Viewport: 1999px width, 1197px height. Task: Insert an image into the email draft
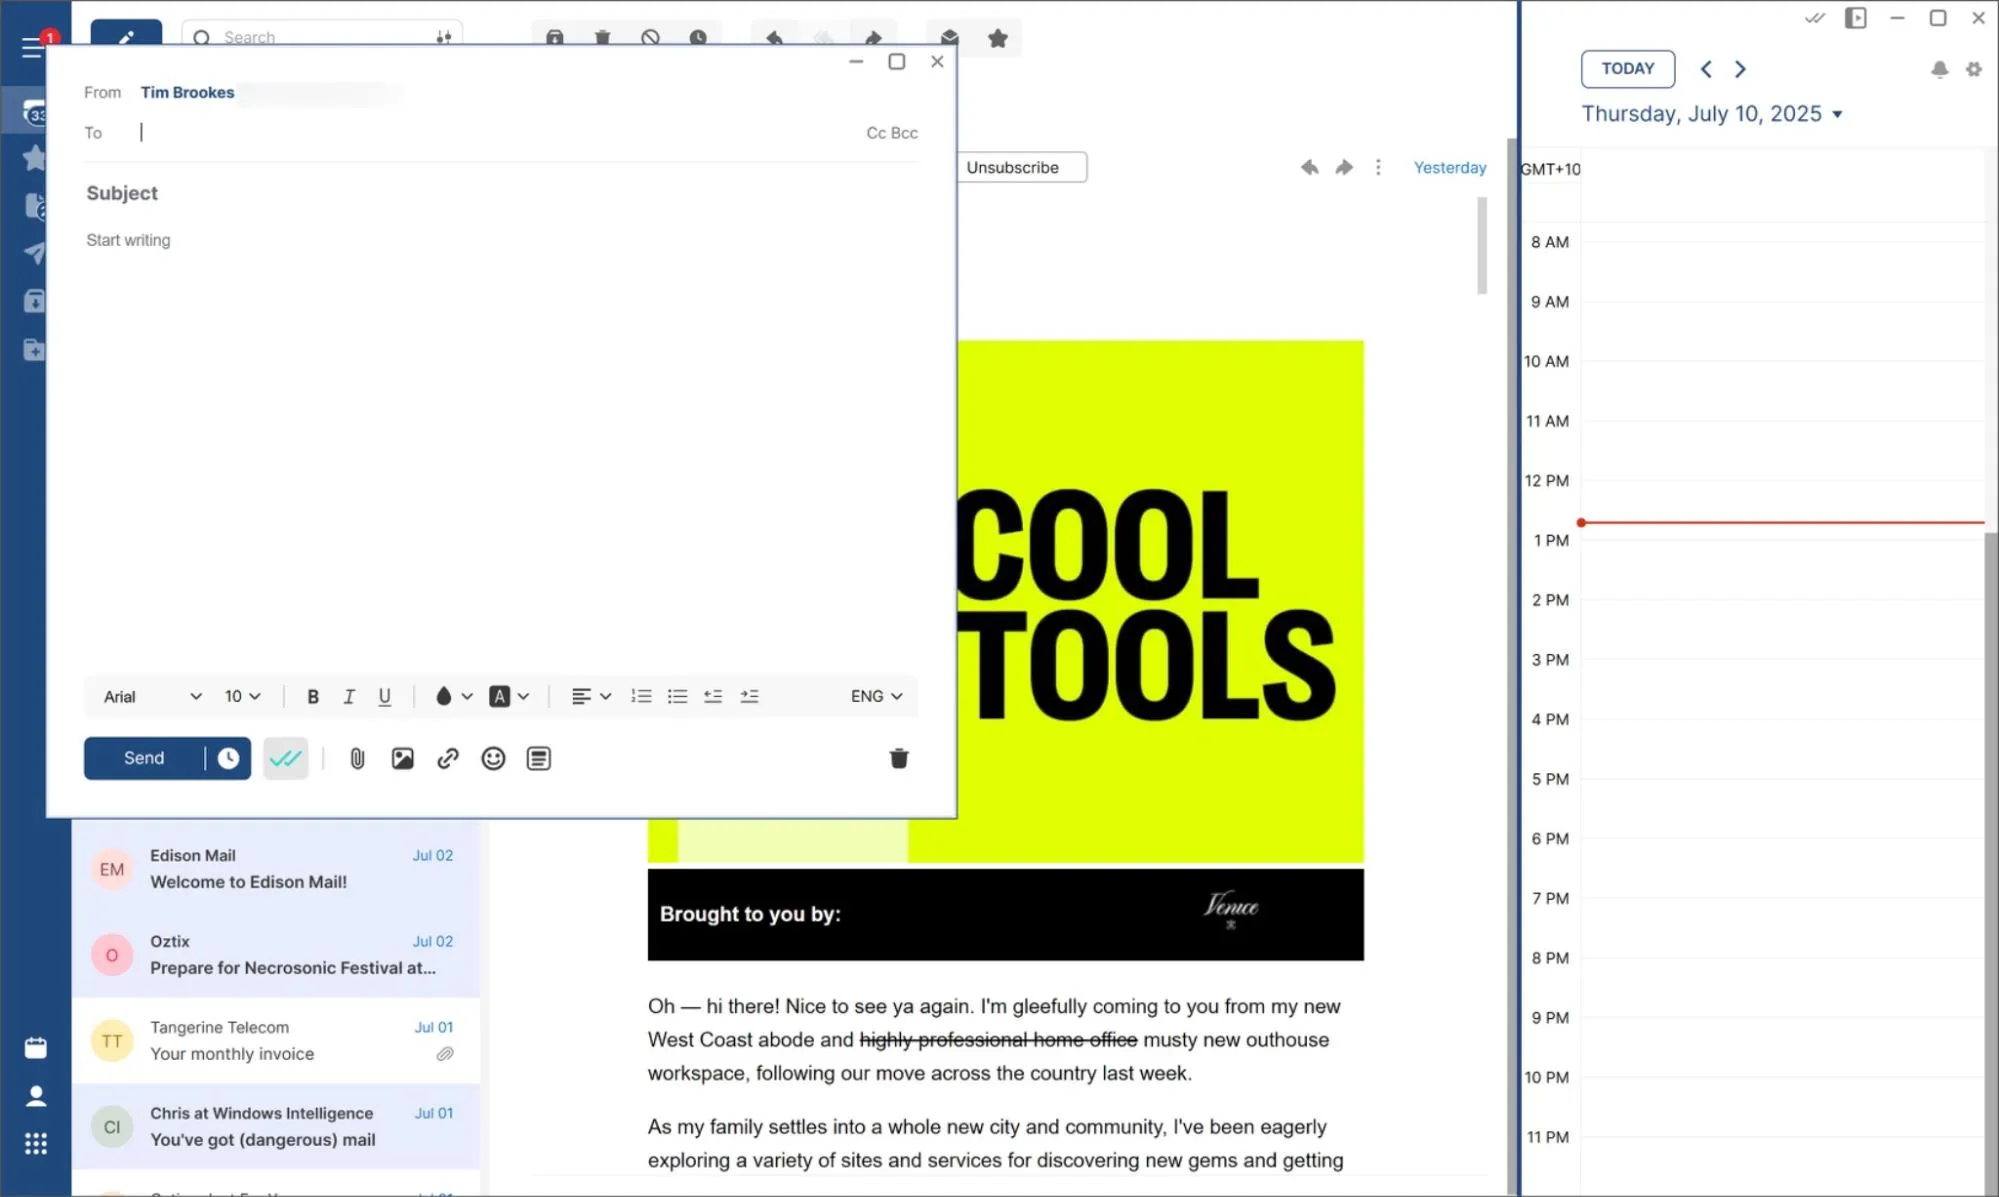pyautogui.click(x=402, y=758)
